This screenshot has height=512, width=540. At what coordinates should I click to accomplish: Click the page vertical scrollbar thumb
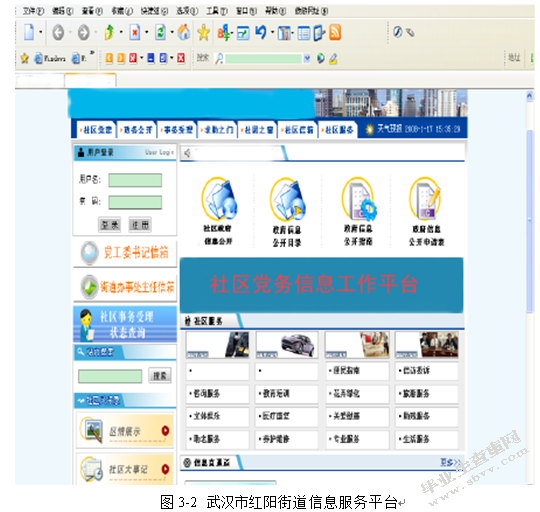pyautogui.click(x=530, y=221)
